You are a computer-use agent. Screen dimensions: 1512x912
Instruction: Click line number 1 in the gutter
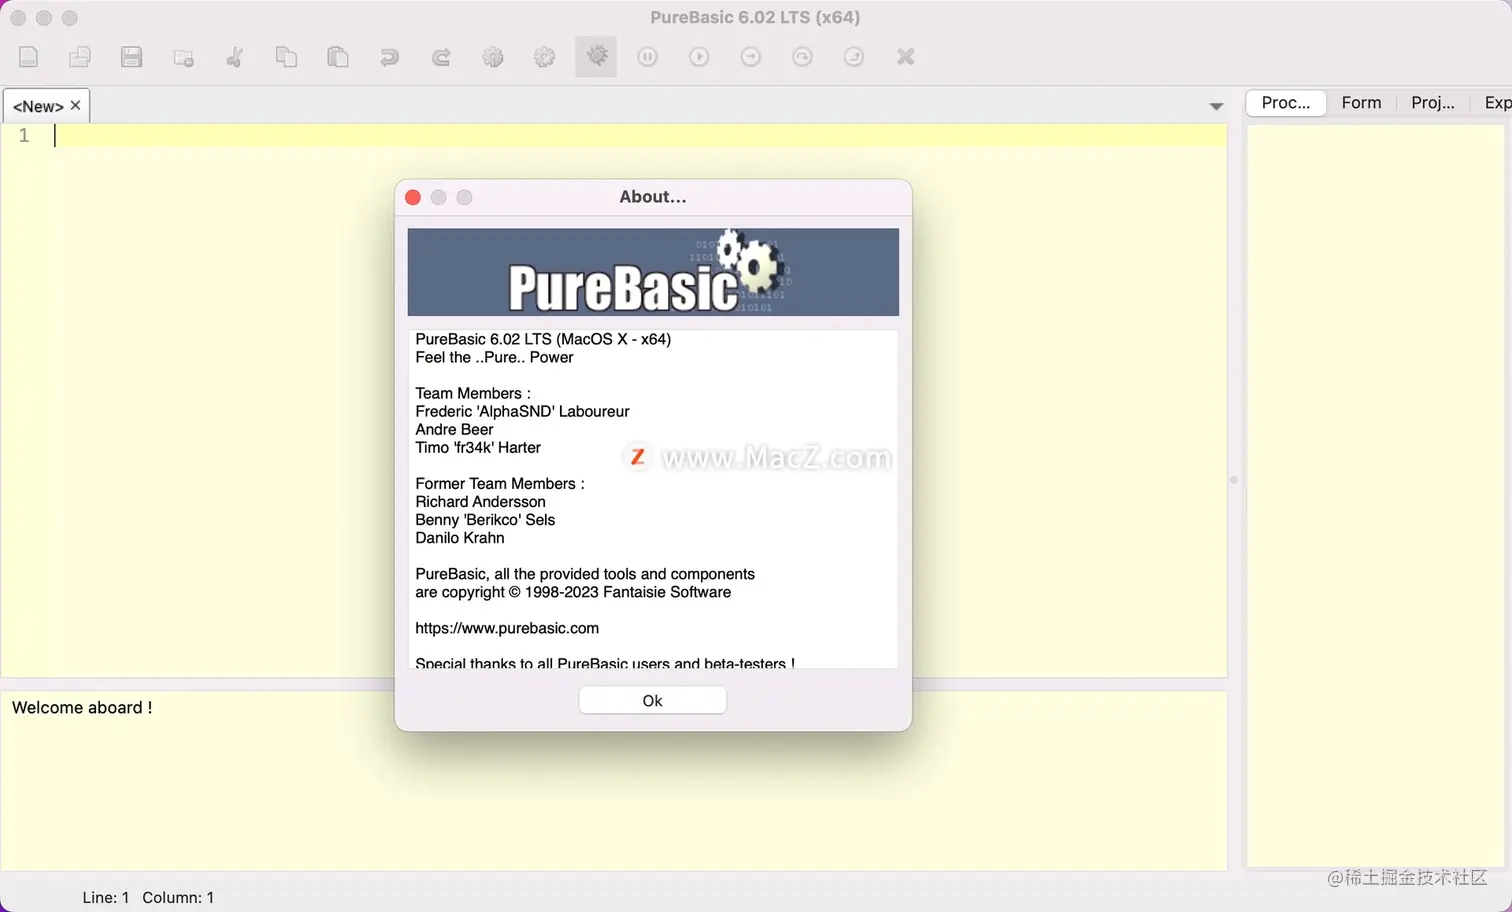tap(24, 136)
